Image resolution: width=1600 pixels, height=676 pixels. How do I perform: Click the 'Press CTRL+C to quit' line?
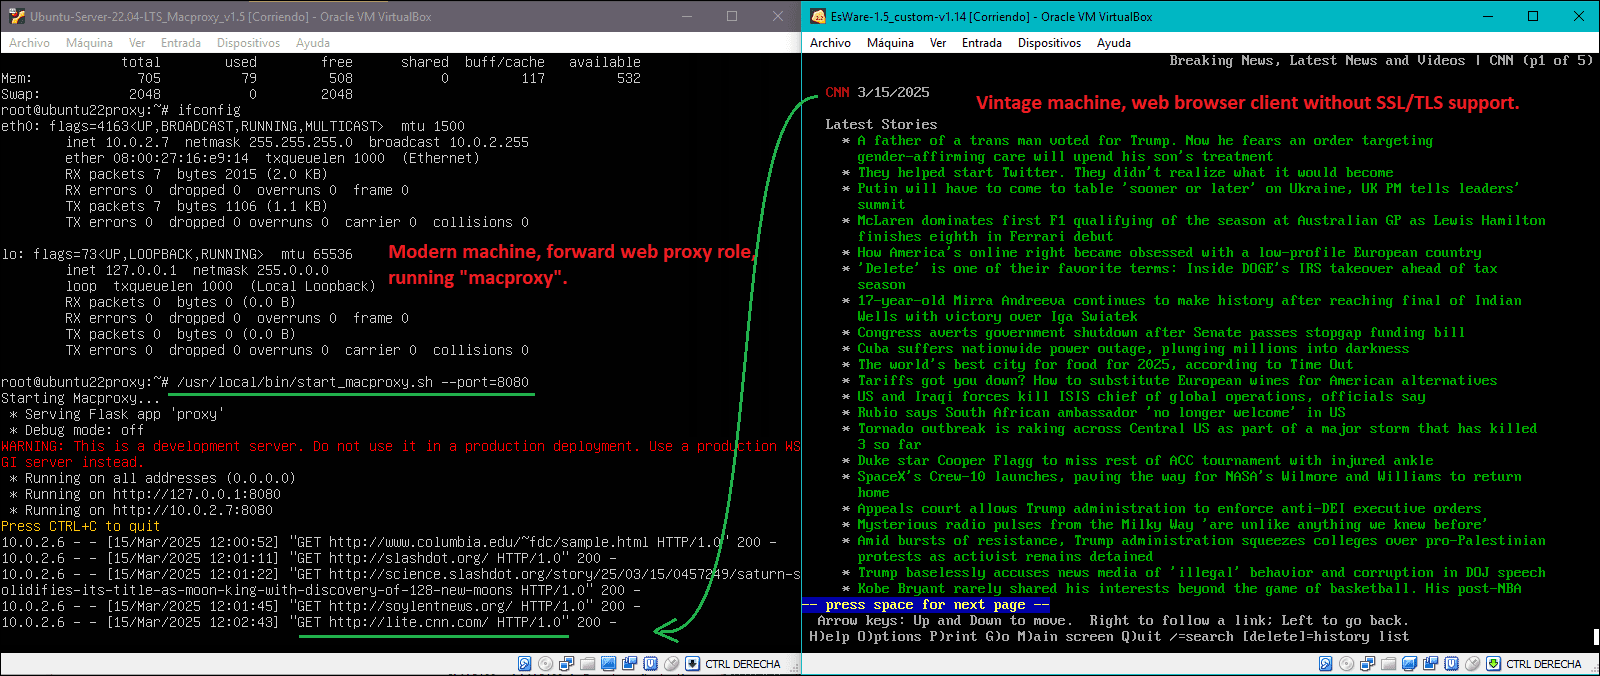81,526
